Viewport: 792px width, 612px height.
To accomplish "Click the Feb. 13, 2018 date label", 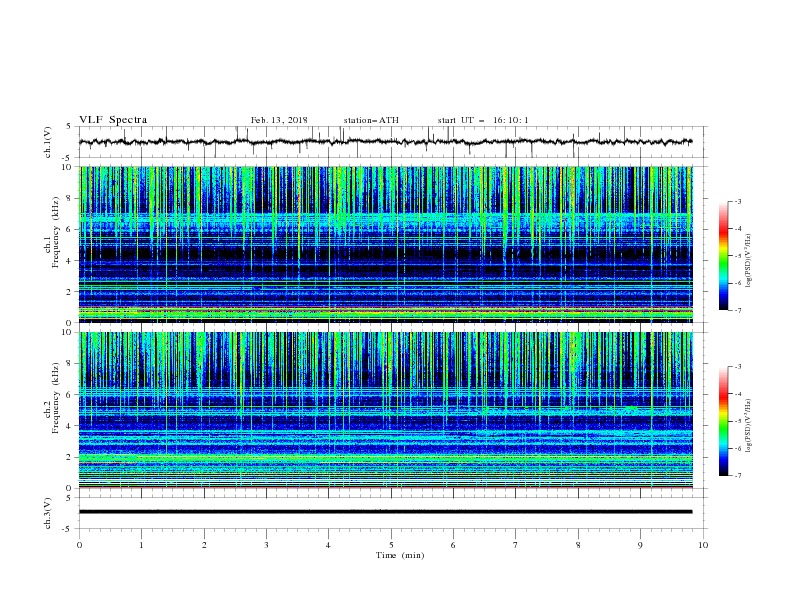I will pos(279,120).
